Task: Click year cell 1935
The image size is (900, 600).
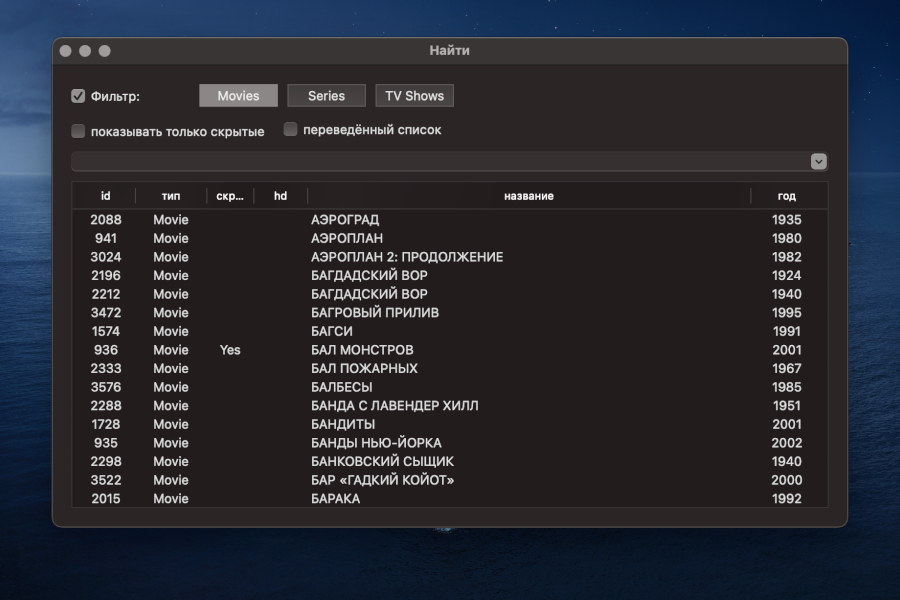Action: click(x=786, y=219)
